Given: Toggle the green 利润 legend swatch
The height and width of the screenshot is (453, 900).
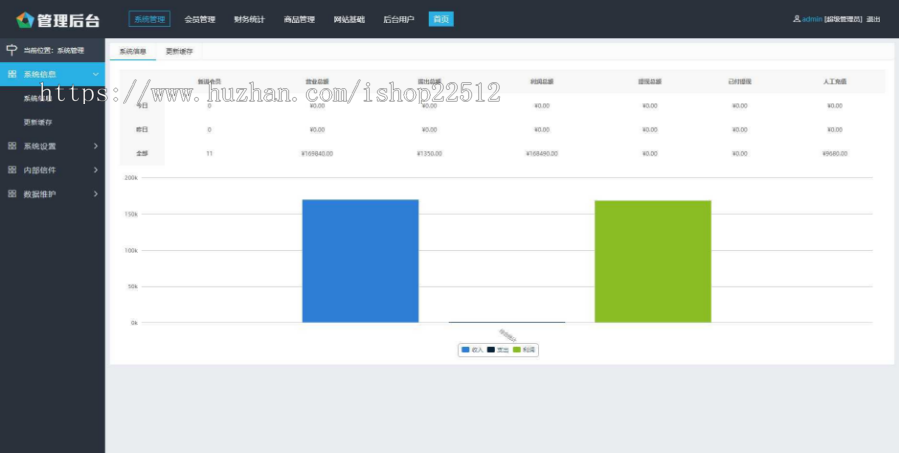Looking at the screenshot, I should point(517,350).
